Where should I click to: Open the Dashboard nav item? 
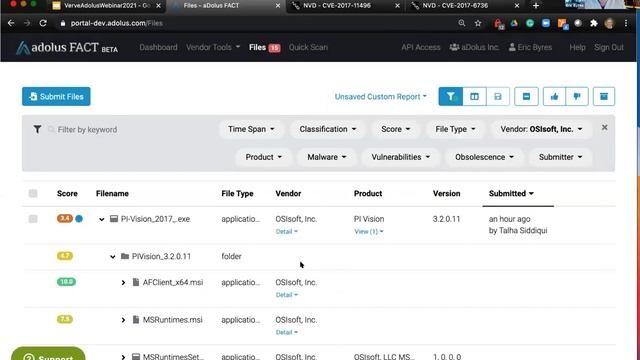[x=158, y=47]
